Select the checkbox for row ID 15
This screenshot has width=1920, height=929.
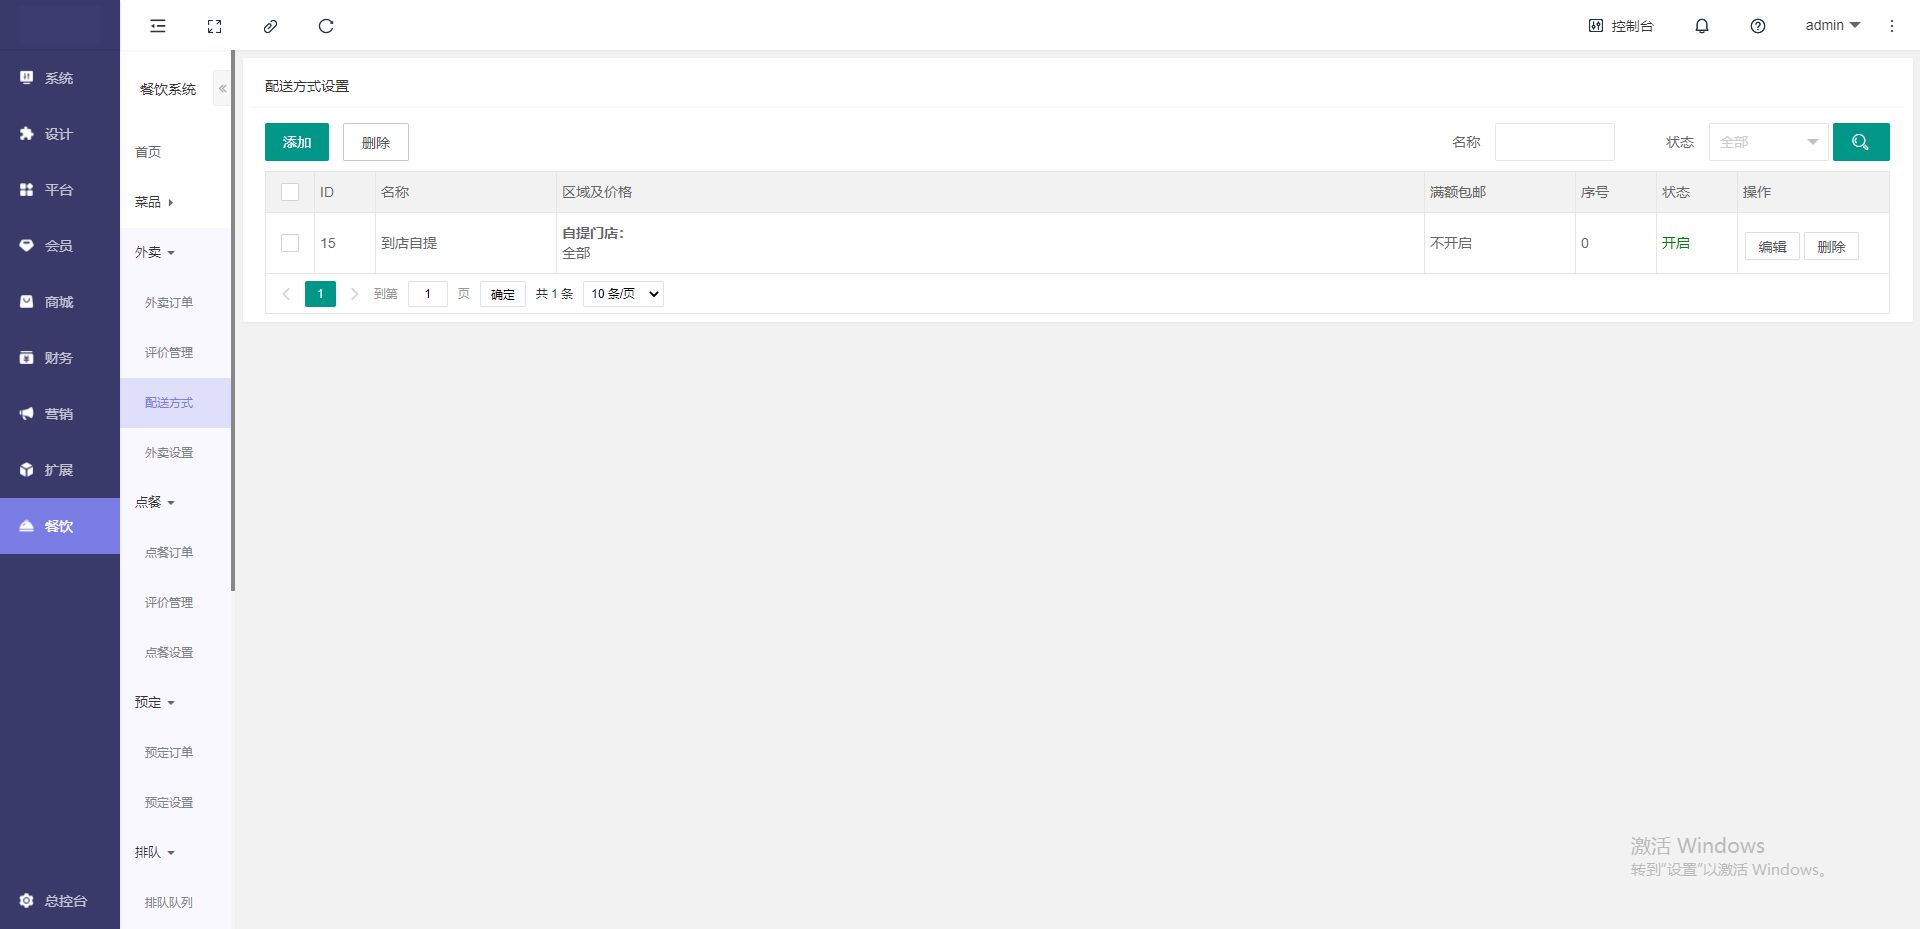click(x=290, y=243)
